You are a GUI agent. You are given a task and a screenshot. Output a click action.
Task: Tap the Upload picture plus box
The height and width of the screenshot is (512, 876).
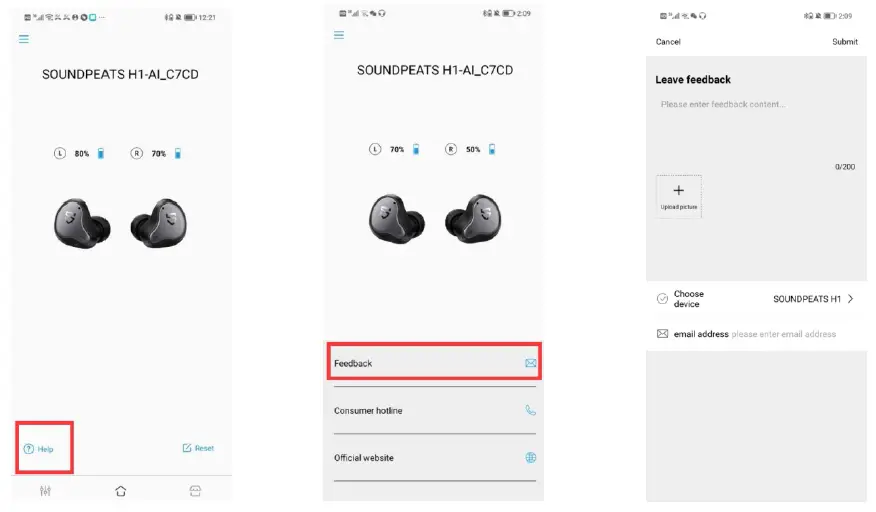click(679, 196)
